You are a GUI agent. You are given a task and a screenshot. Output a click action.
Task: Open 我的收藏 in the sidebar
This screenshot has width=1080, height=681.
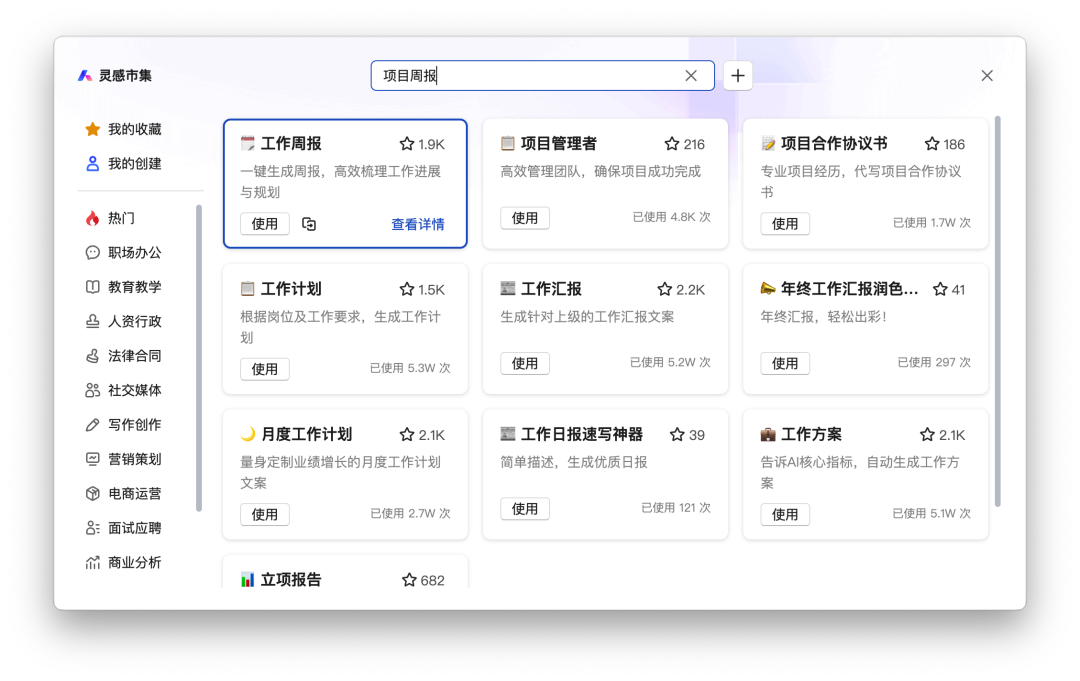123,129
